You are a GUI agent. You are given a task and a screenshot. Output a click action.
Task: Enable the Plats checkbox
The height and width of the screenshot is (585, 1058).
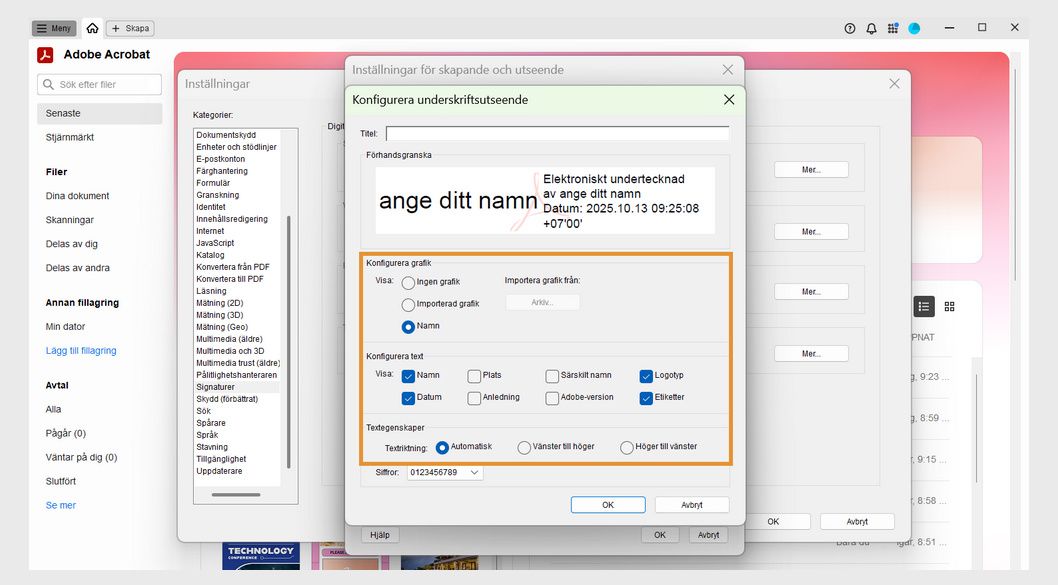(472, 375)
